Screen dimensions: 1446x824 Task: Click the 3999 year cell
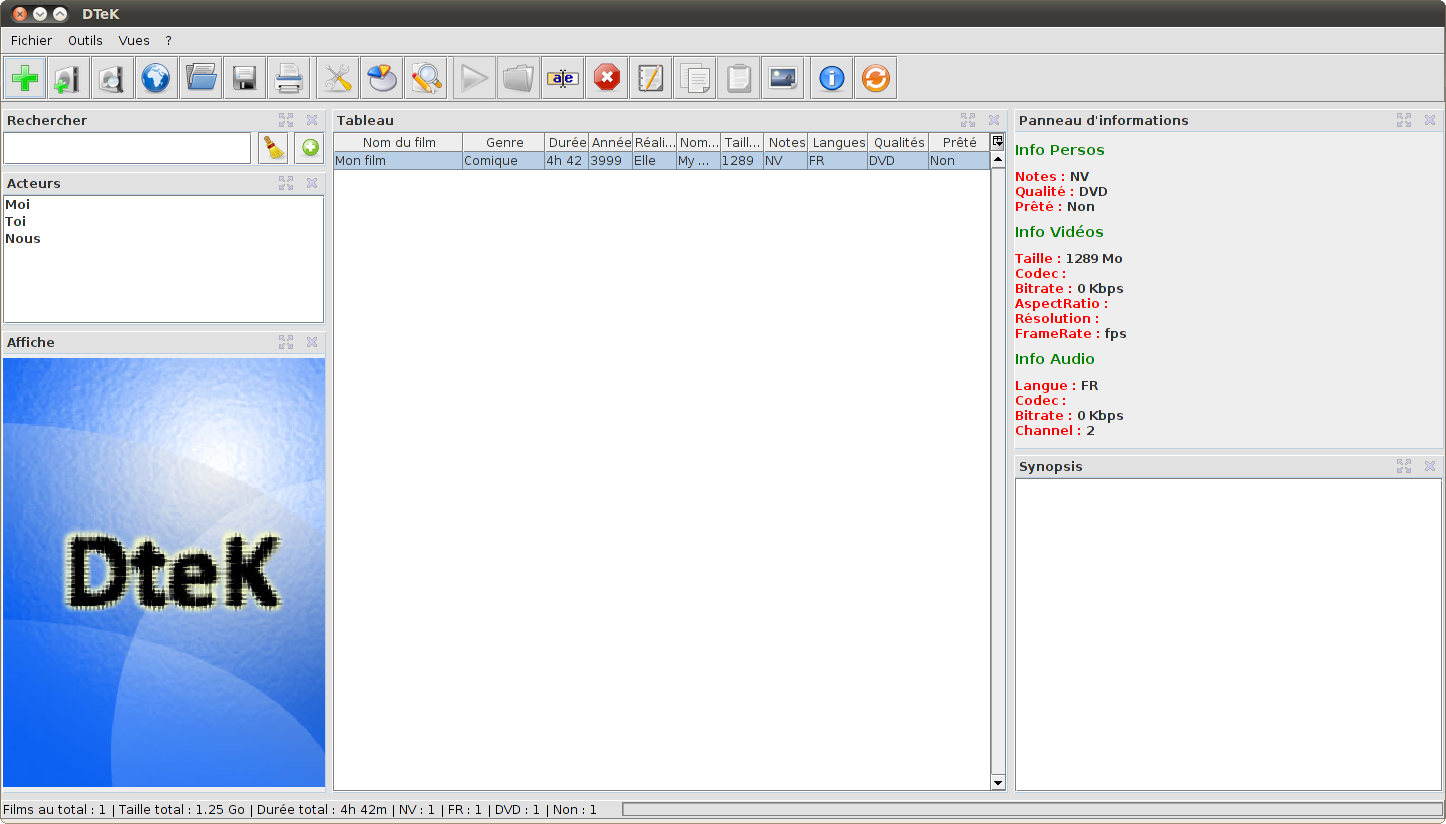click(611, 160)
